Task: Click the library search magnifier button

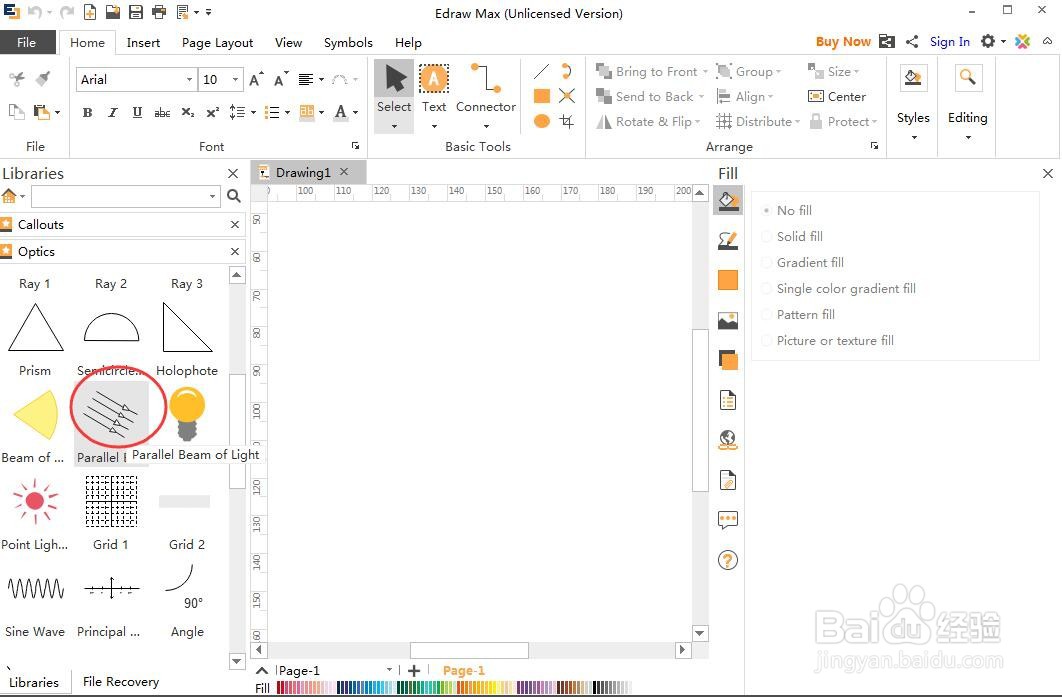Action: coord(234,196)
